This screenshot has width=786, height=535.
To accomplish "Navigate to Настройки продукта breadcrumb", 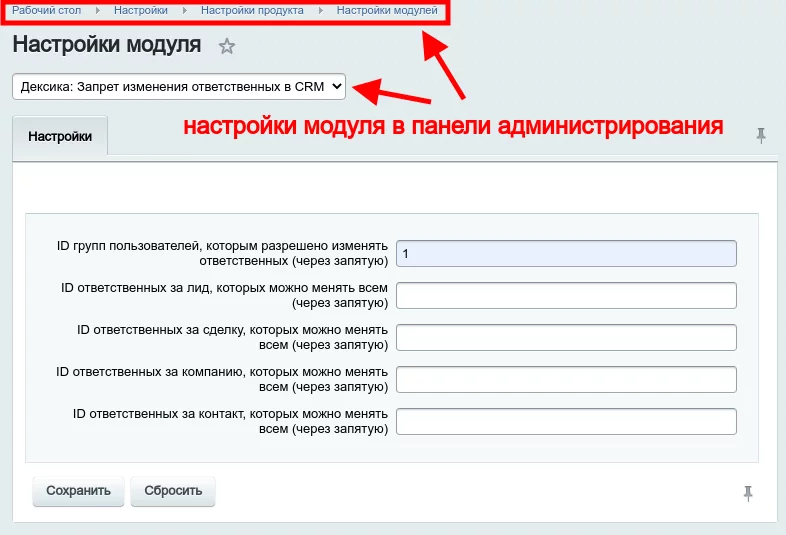I will coord(252,10).
